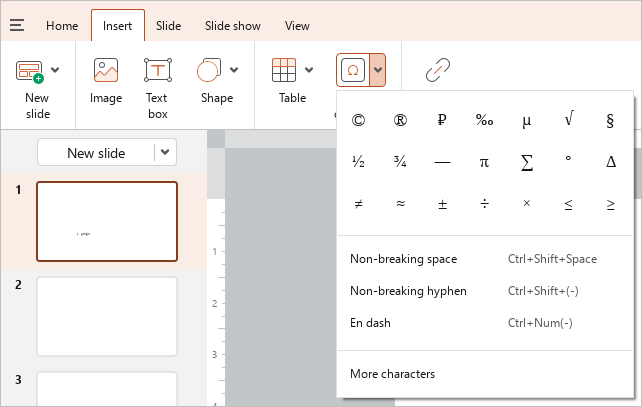Insert the copyright © symbol
This screenshot has height=407, width=642.
tap(358, 120)
